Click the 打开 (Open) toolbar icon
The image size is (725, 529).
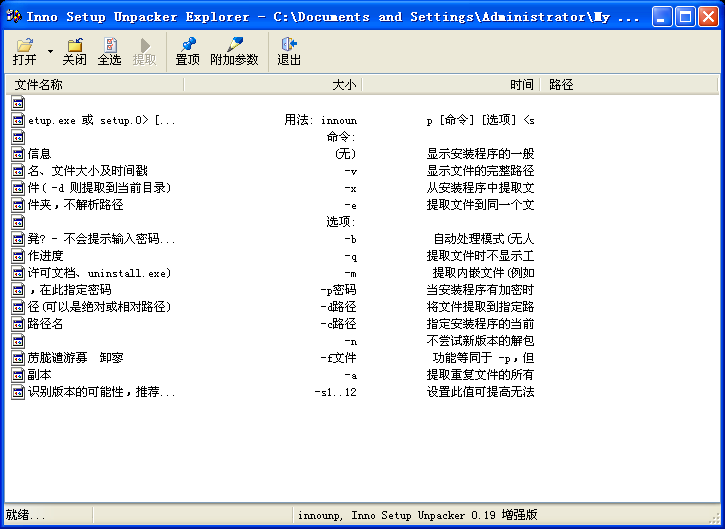coord(25,51)
